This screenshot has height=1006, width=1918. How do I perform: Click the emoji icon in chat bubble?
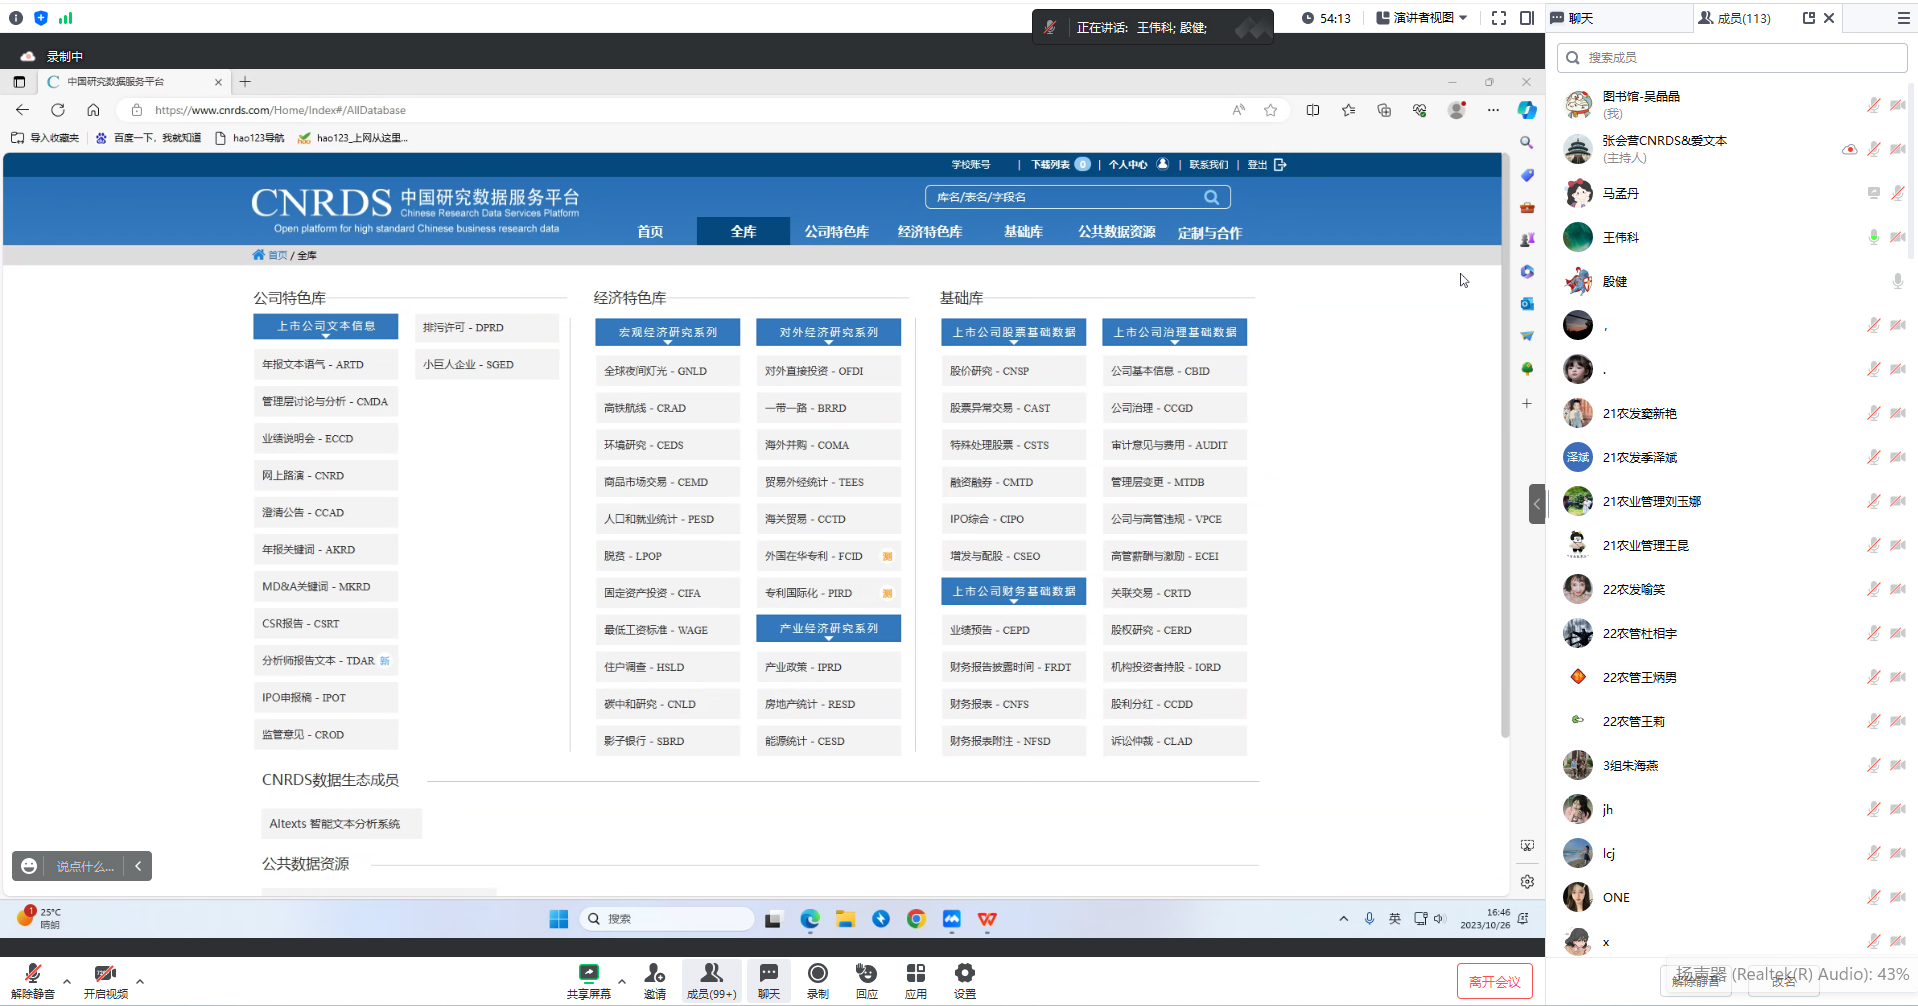click(29, 866)
